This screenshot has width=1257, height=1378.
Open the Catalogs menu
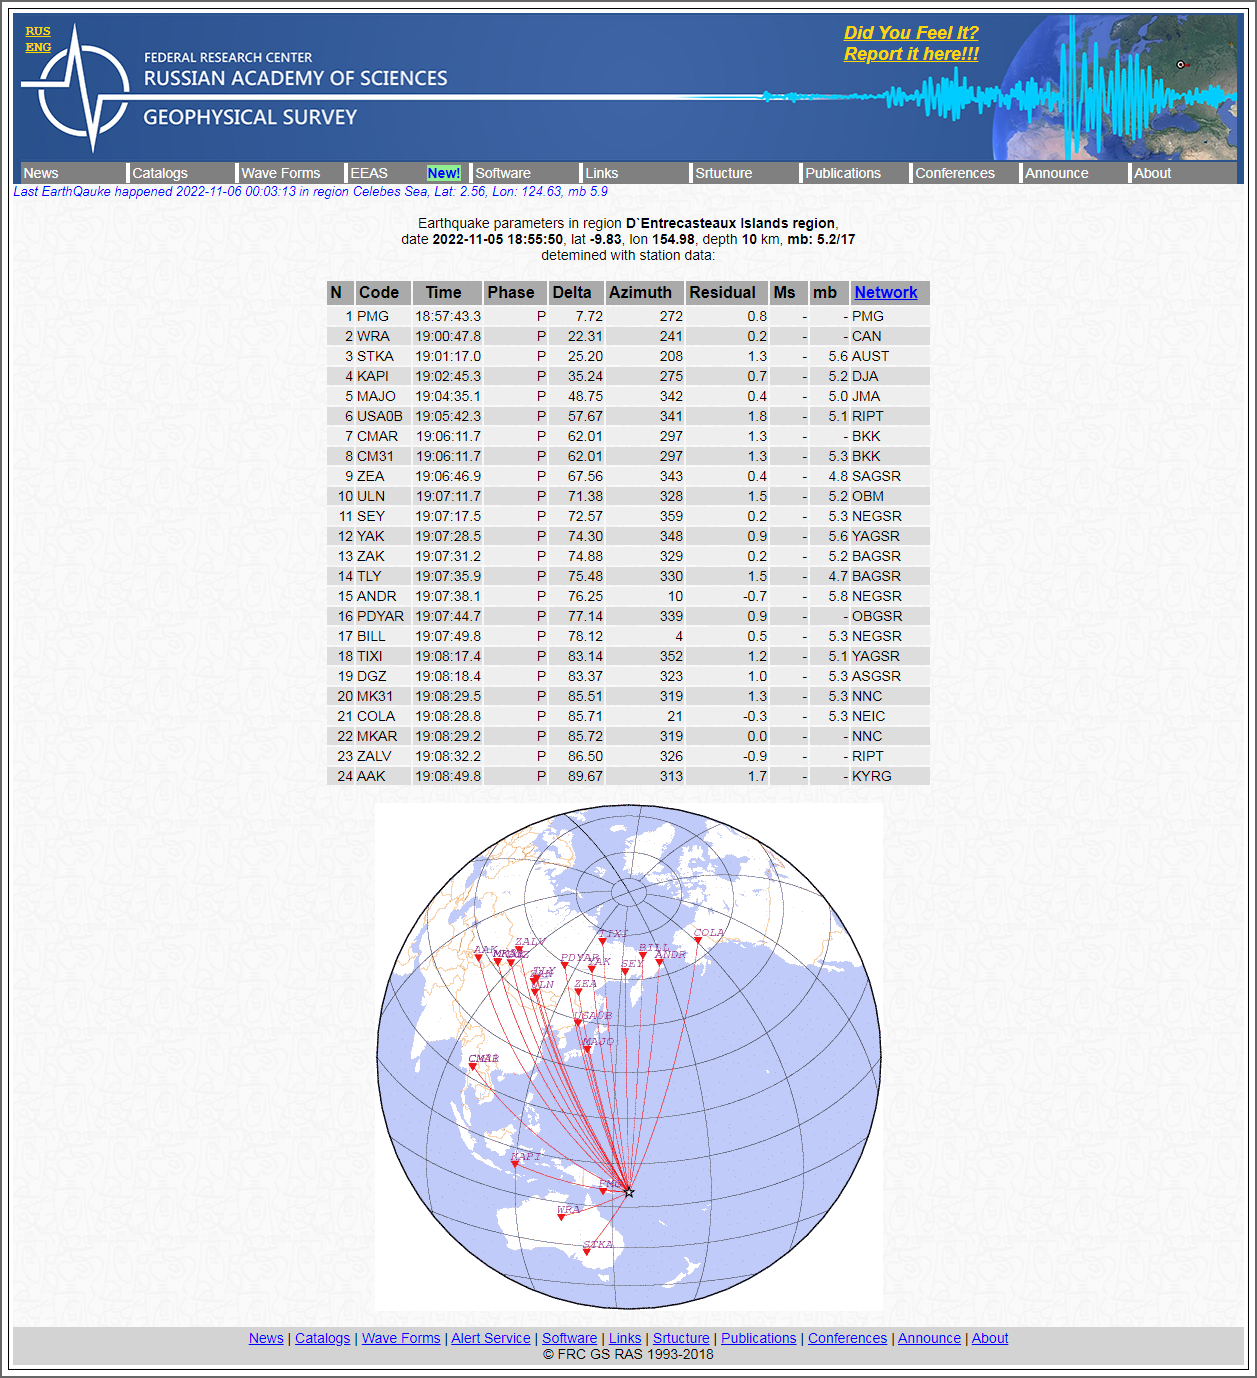[160, 173]
